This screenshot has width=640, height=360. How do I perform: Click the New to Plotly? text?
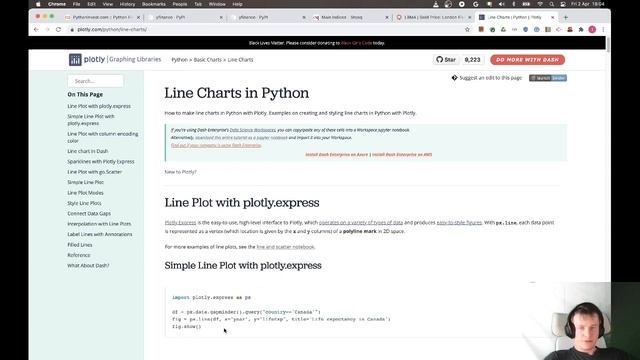tap(180, 172)
